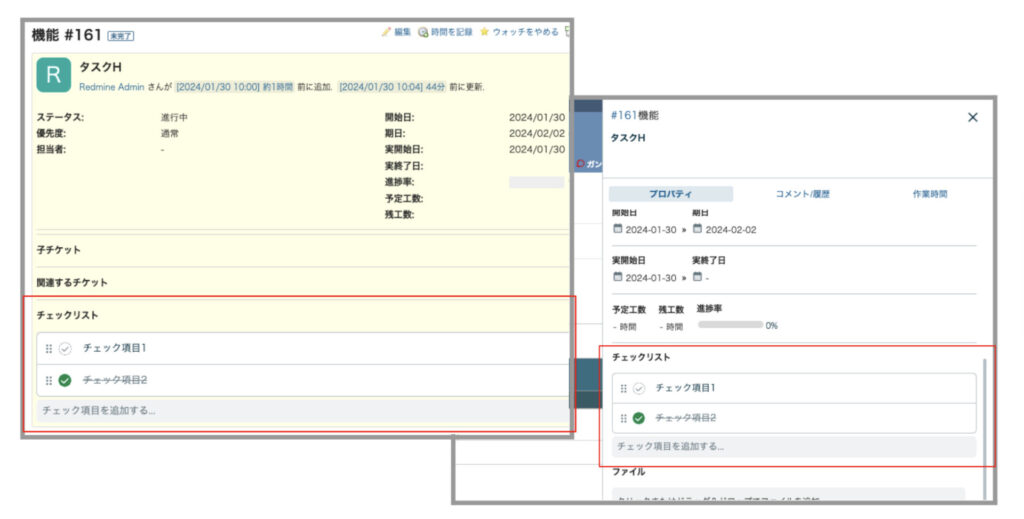The width and height of the screenshot is (1024, 519).
Task: Click the ウォッチをやめる link
Action: coord(526,31)
